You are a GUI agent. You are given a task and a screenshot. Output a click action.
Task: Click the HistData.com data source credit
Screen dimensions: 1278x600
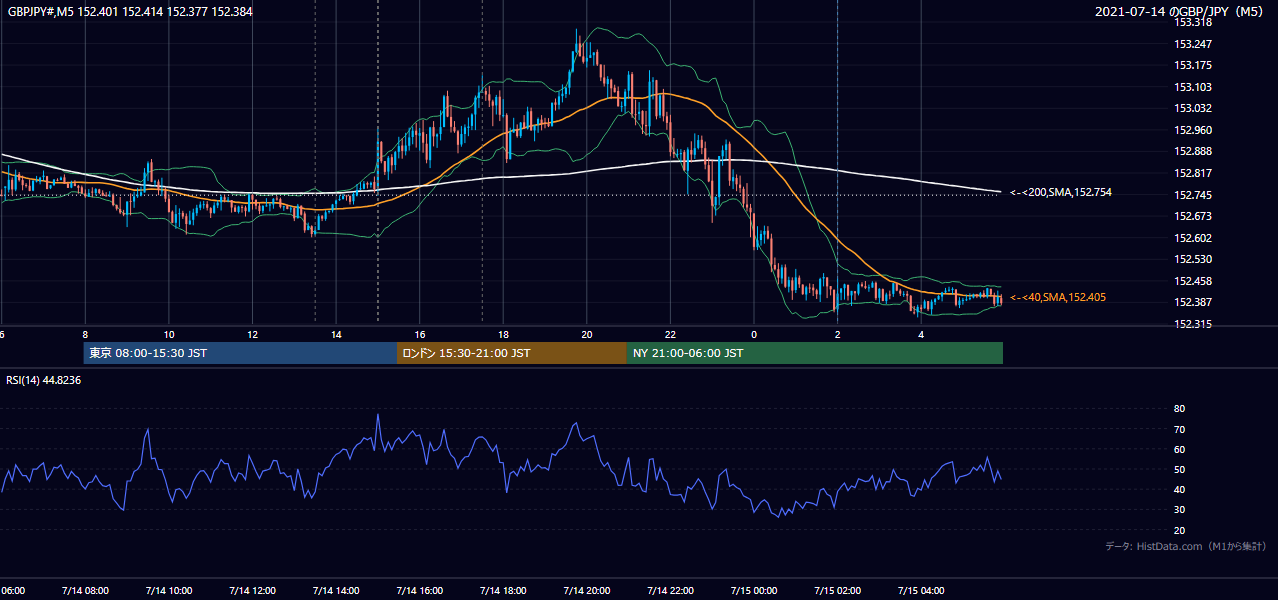(1185, 546)
